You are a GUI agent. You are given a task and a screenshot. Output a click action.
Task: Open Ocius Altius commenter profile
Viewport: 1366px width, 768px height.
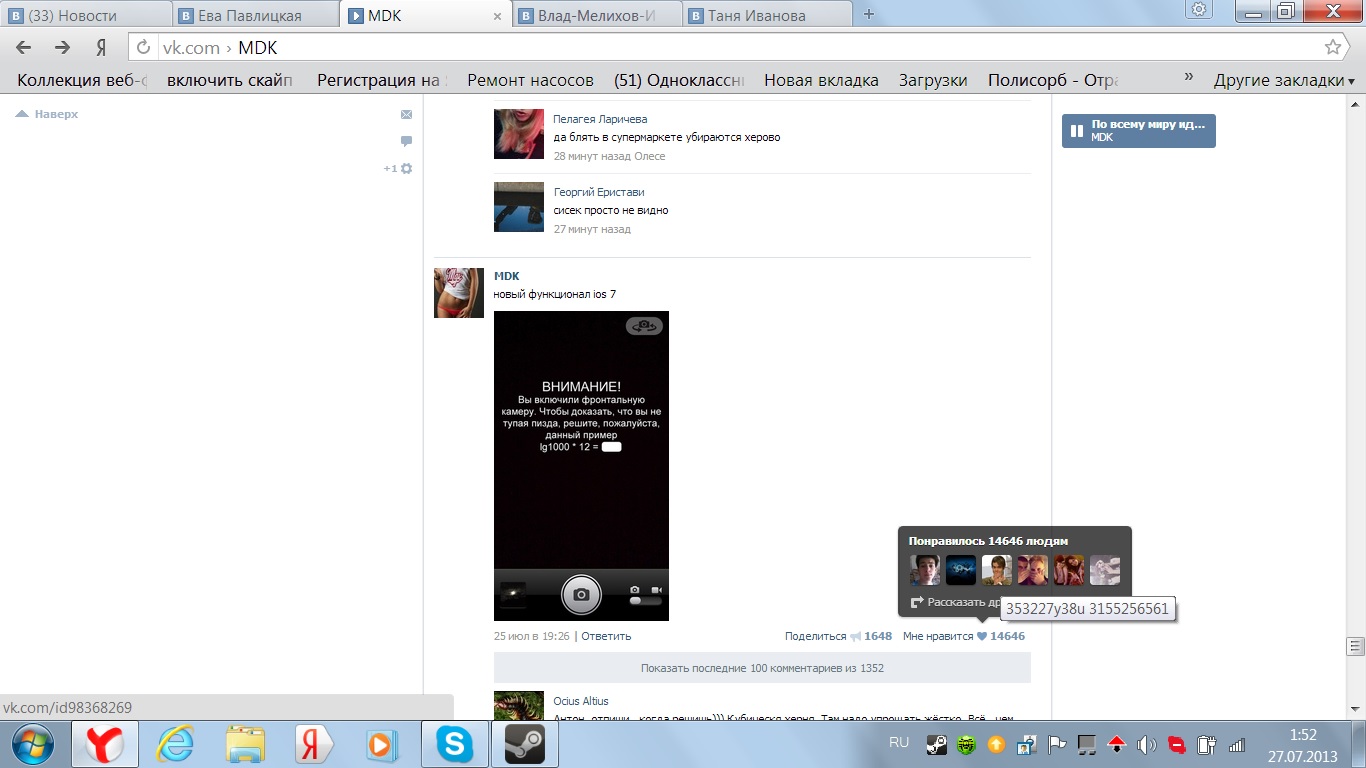pos(581,701)
